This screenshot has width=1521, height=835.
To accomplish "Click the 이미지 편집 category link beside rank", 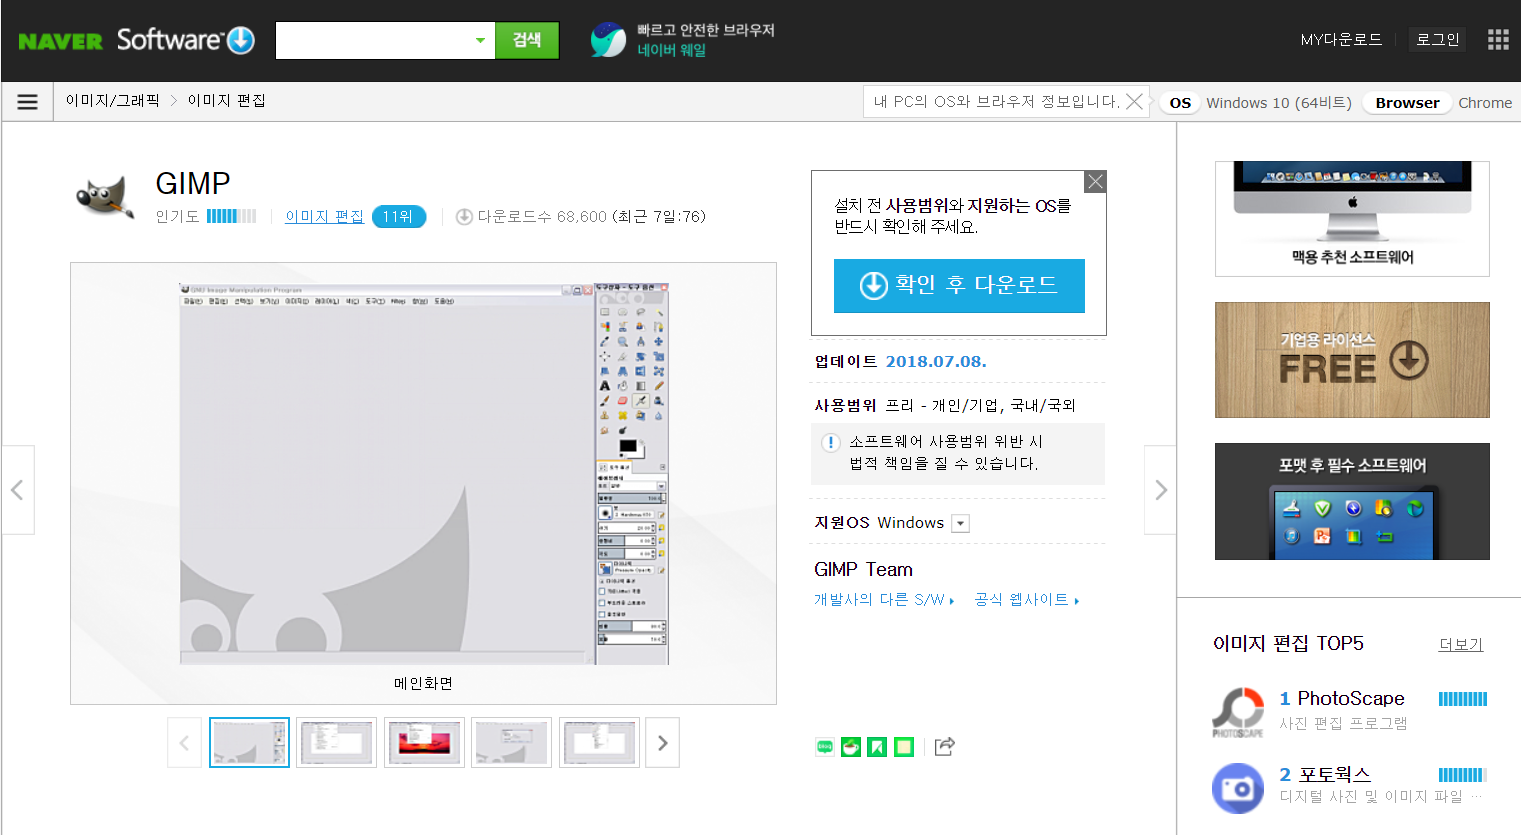I will 324,216.
